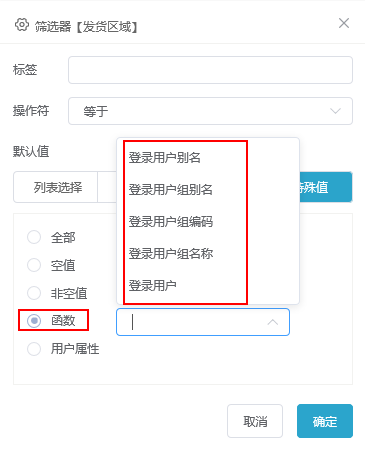
Task: Select the 空值 radio button
Action: point(34,265)
